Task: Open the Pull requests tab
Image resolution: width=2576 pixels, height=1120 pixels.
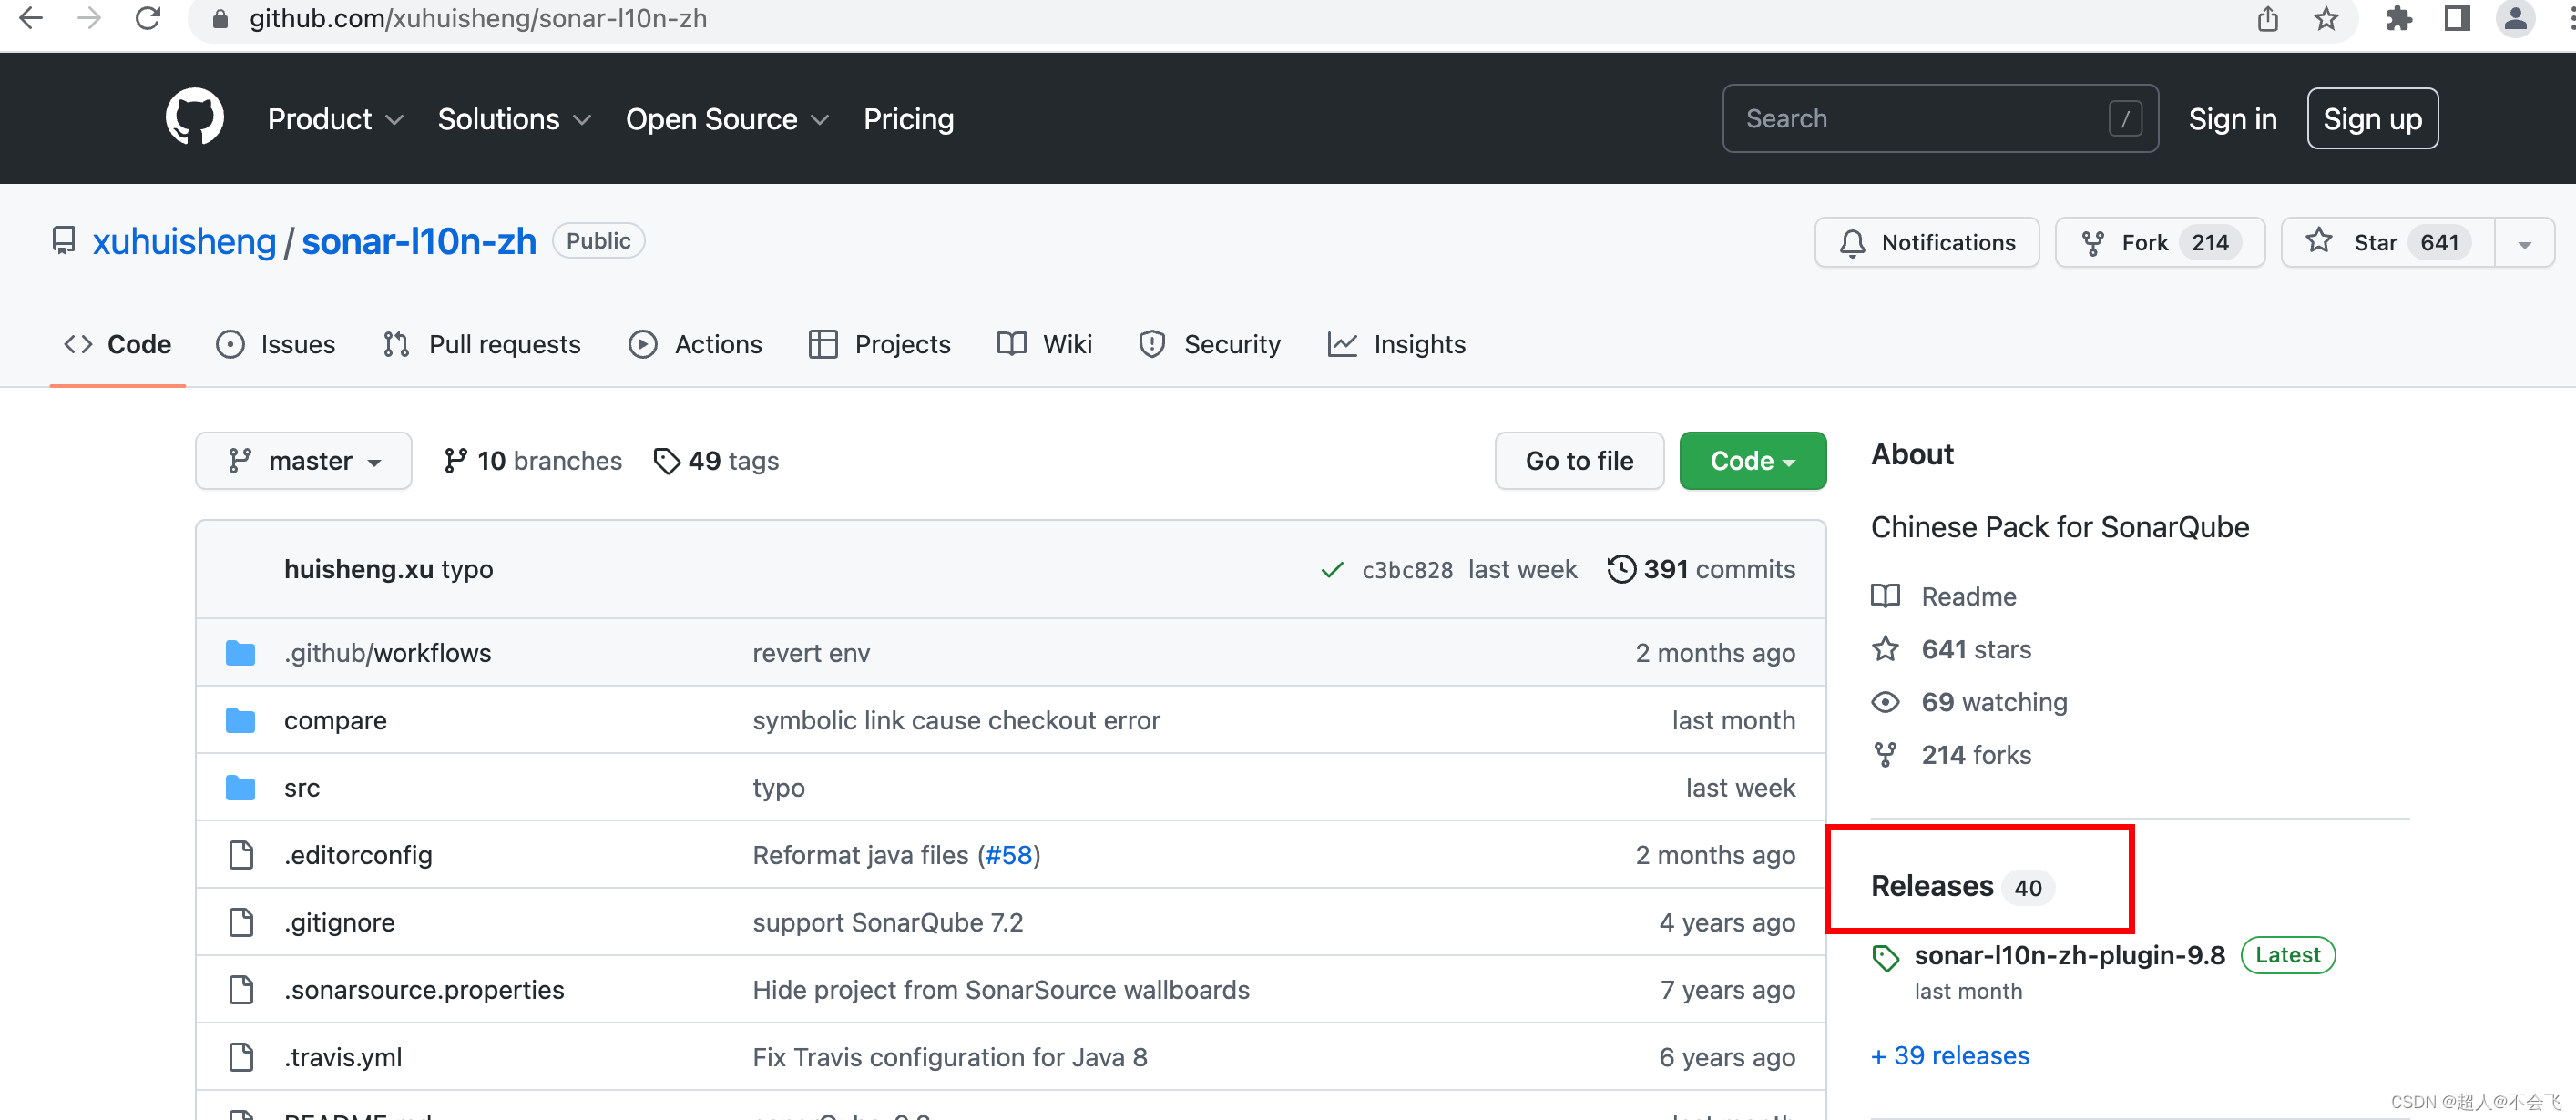Action: point(481,344)
